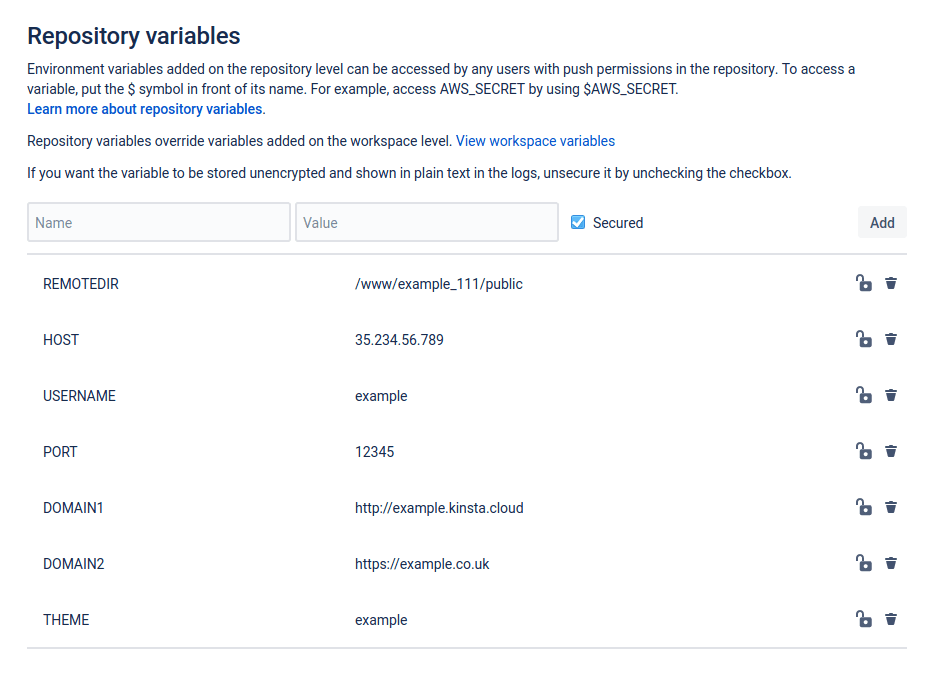This screenshot has width=950, height=685.
Task: Delete the THEME variable
Action: tap(891, 619)
